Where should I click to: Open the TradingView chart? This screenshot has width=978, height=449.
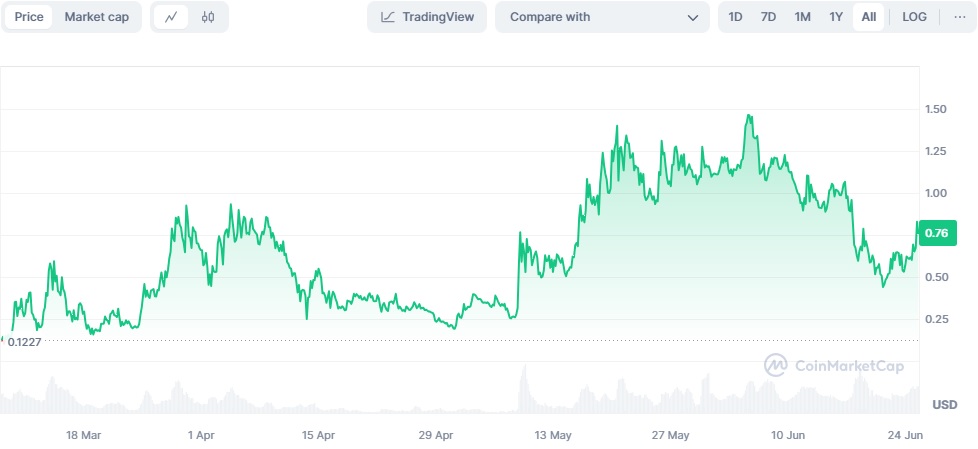tap(427, 17)
